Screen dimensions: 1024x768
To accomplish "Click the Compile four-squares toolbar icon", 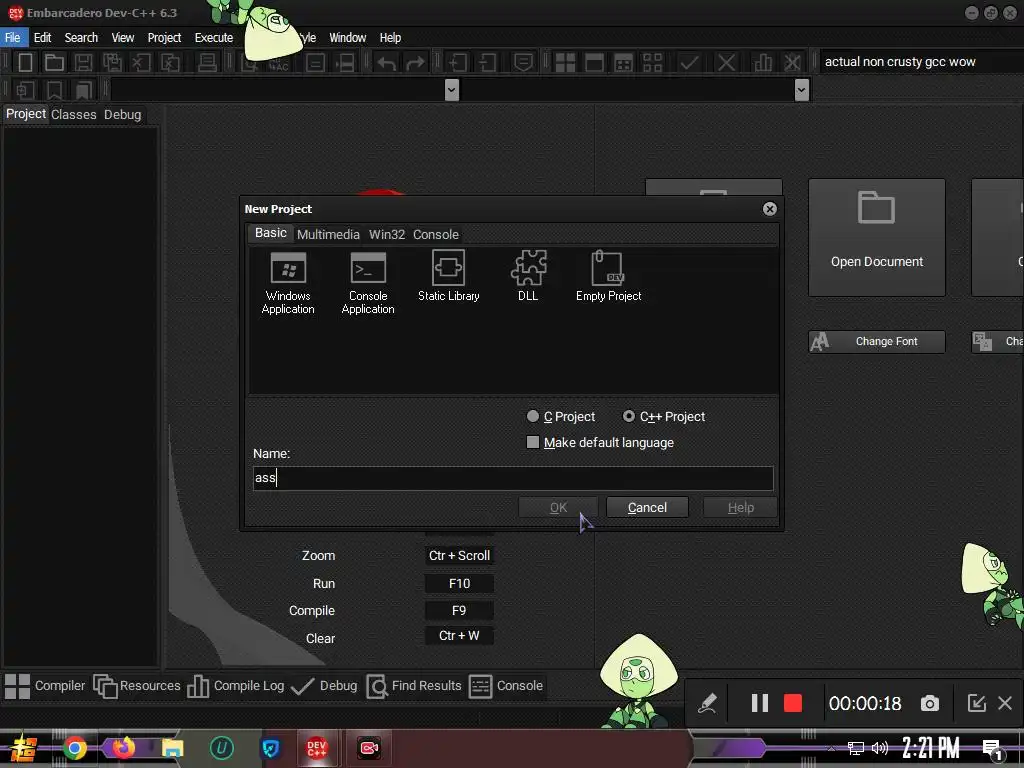I will 565,63.
